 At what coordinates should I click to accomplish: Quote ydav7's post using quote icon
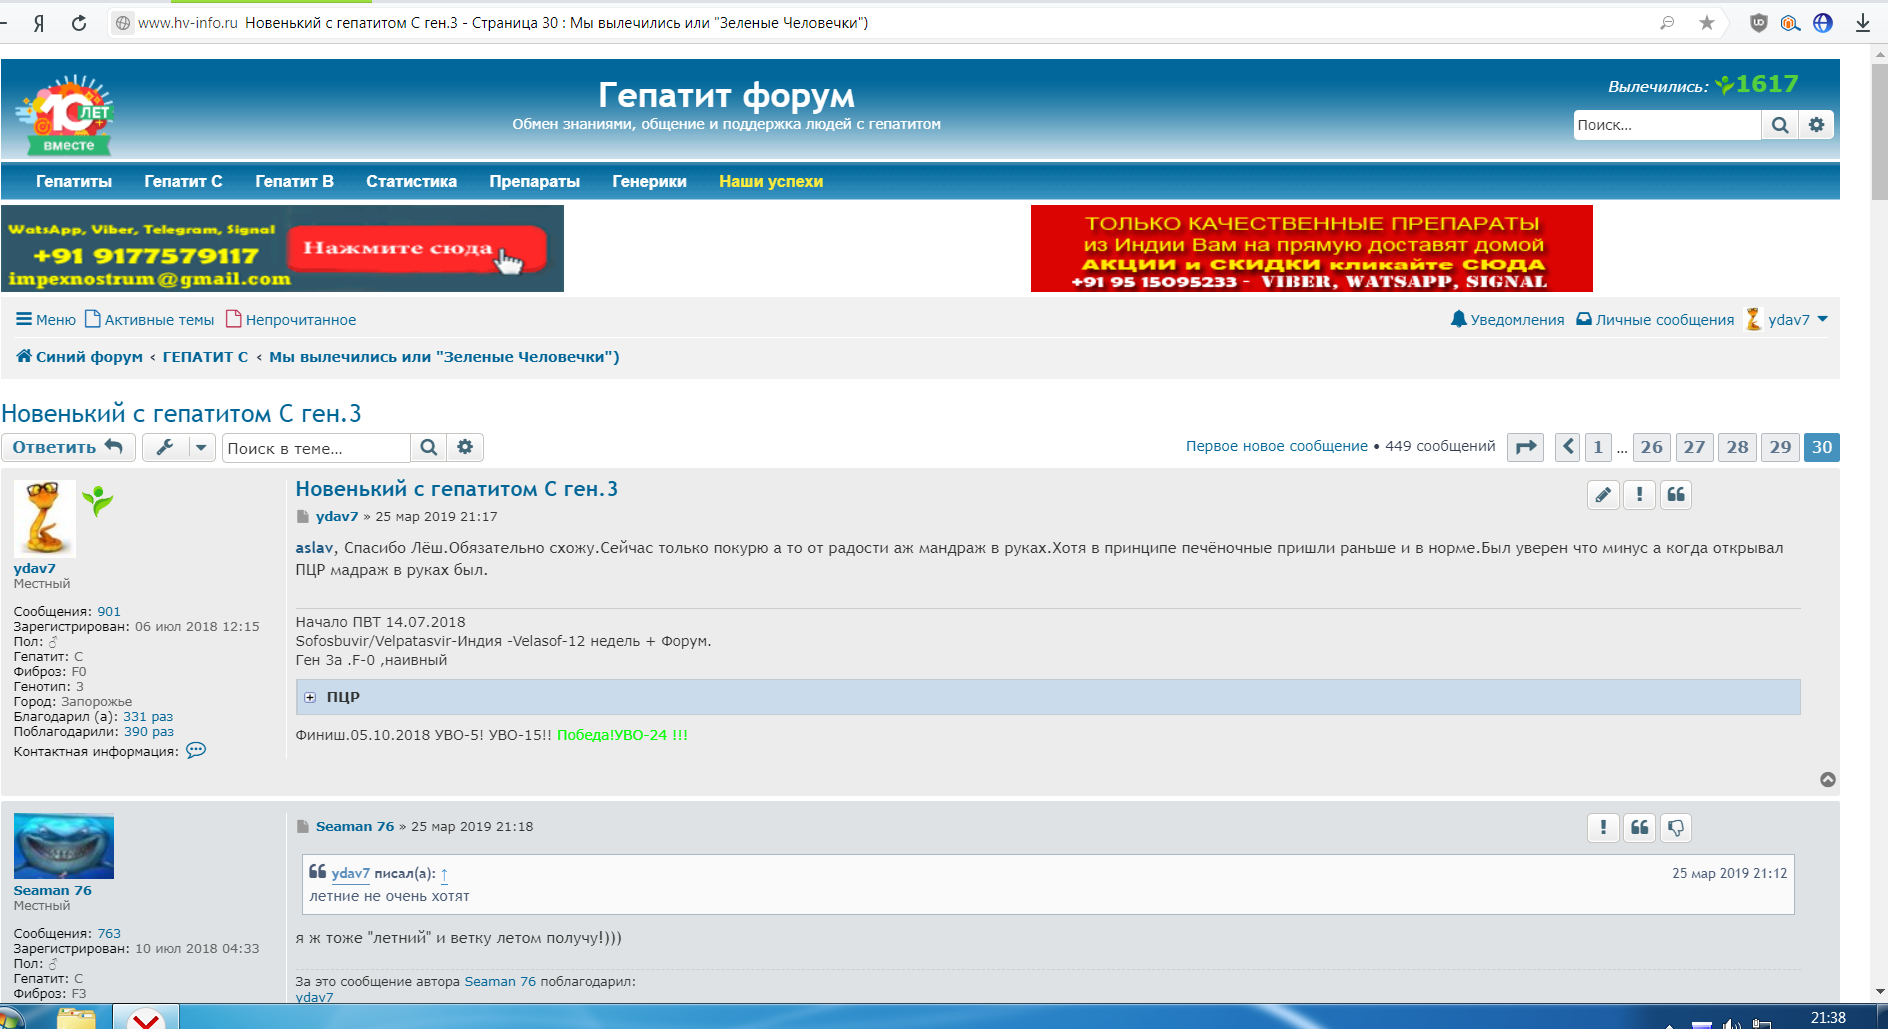[x=1676, y=495]
